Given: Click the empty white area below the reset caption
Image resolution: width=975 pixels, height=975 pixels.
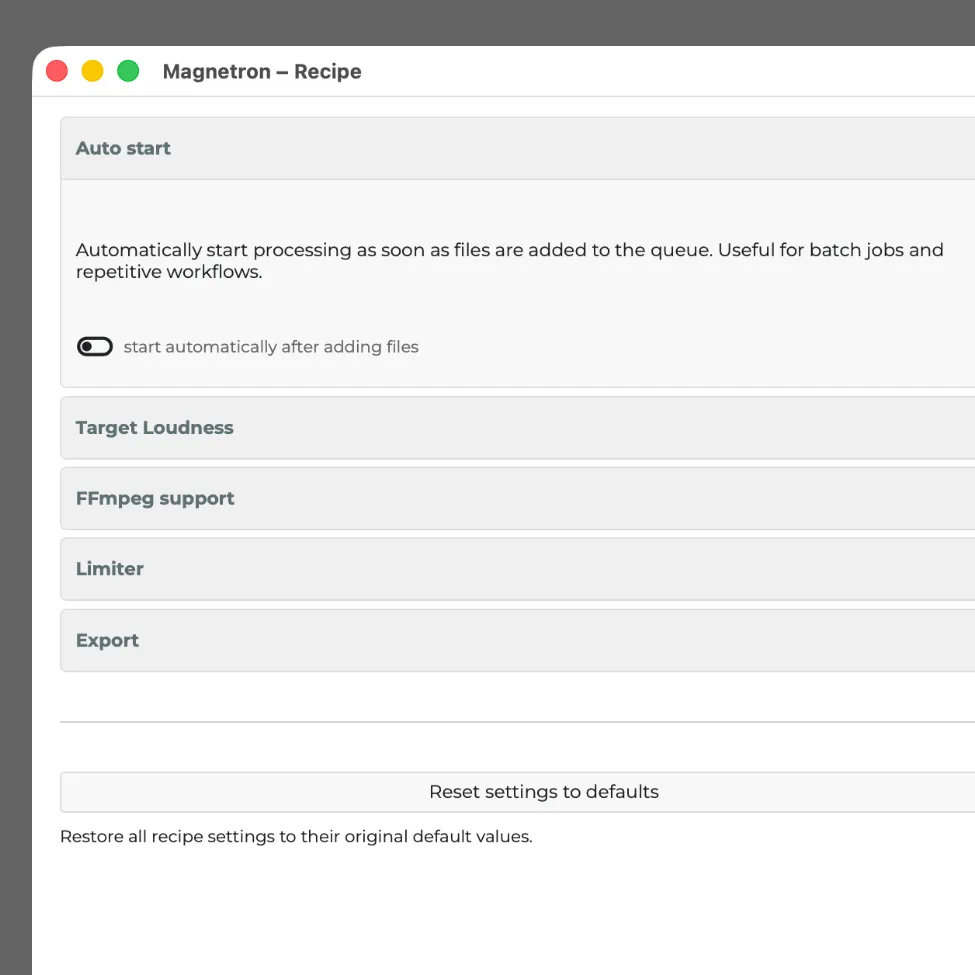Looking at the screenshot, I should 500,910.
